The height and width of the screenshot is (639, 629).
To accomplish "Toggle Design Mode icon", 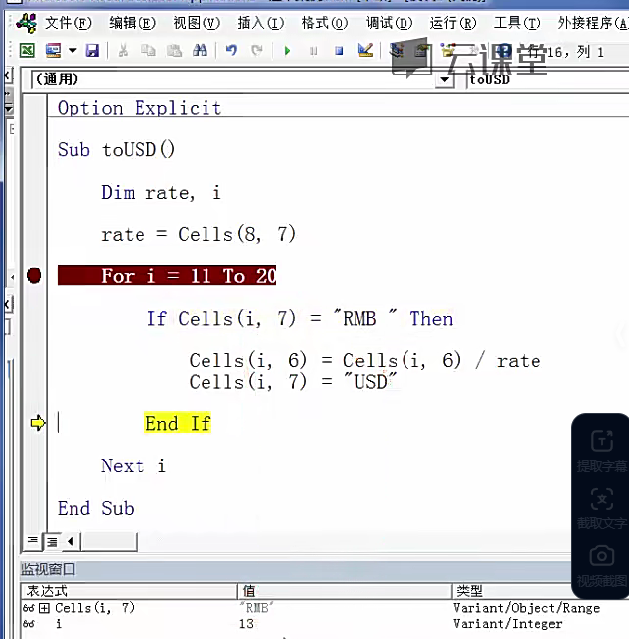I will click(365, 51).
